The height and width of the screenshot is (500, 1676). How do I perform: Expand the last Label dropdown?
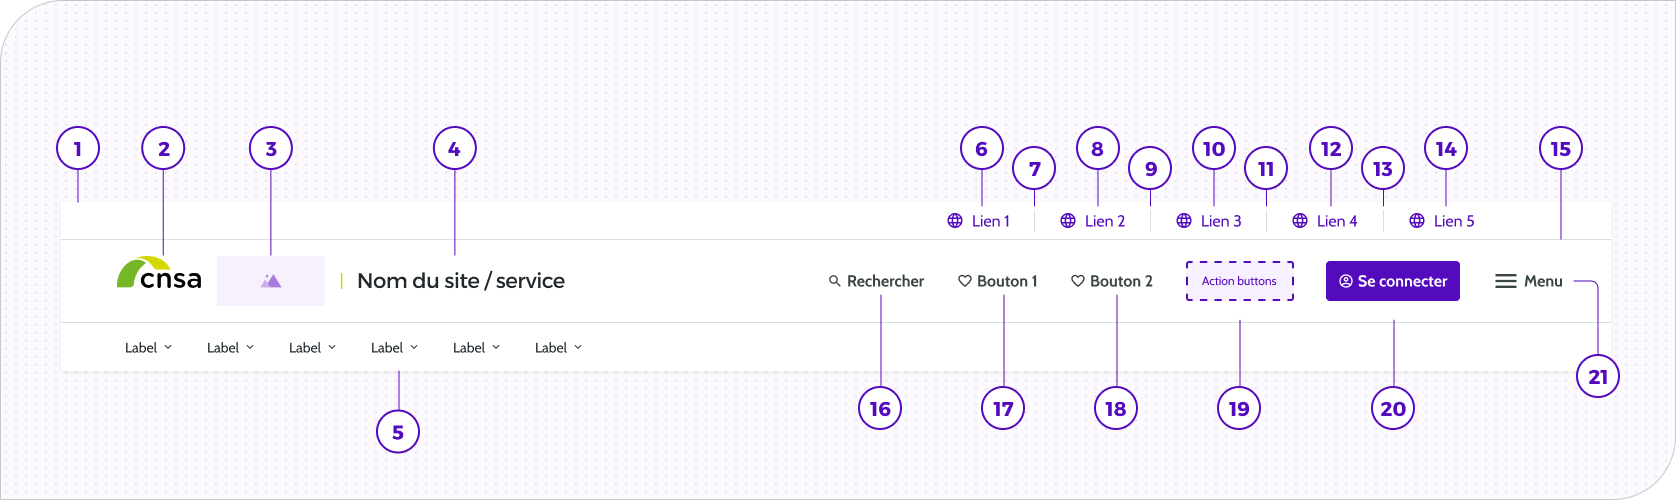[x=559, y=348]
